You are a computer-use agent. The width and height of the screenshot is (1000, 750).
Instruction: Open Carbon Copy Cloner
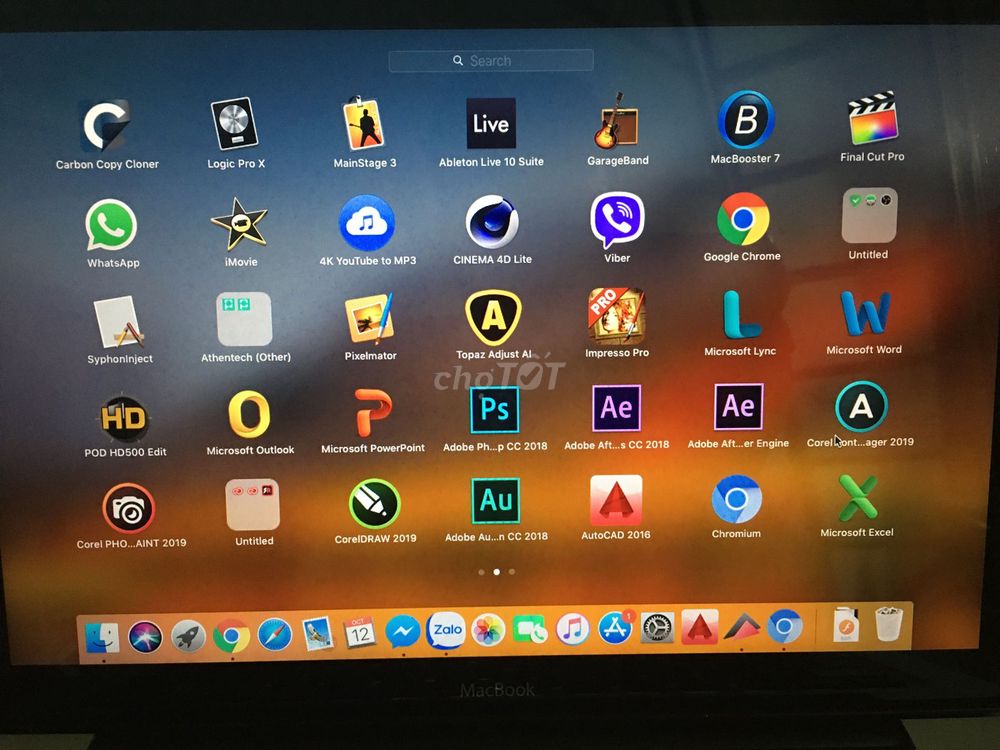click(107, 126)
